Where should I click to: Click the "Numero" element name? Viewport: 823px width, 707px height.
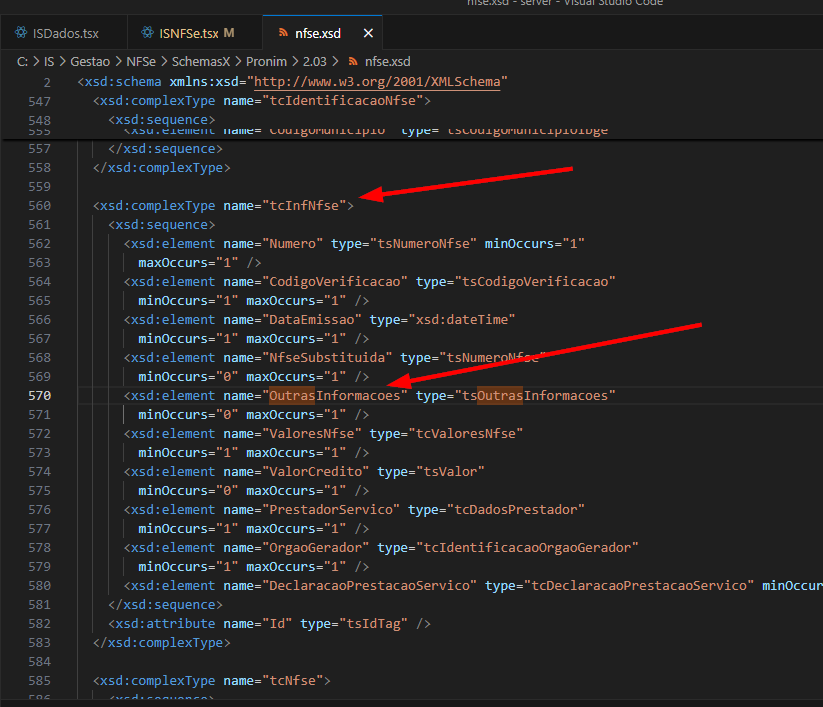click(292, 244)
